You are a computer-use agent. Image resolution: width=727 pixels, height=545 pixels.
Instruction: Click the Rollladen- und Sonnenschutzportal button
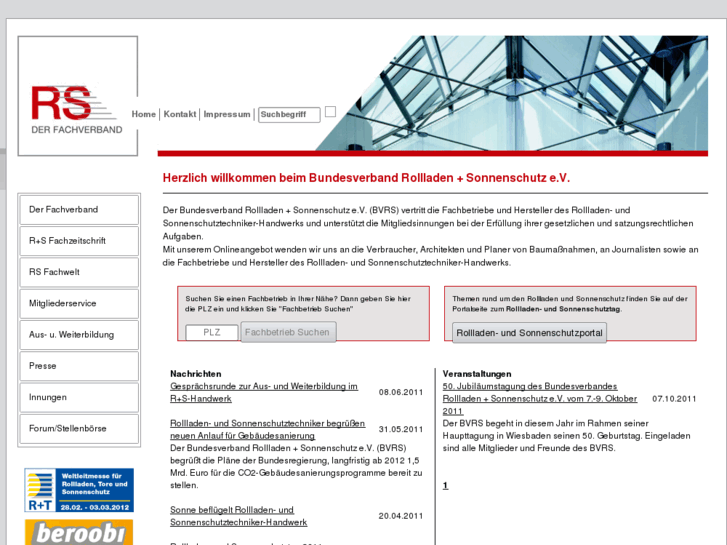[x=529, y=333]
